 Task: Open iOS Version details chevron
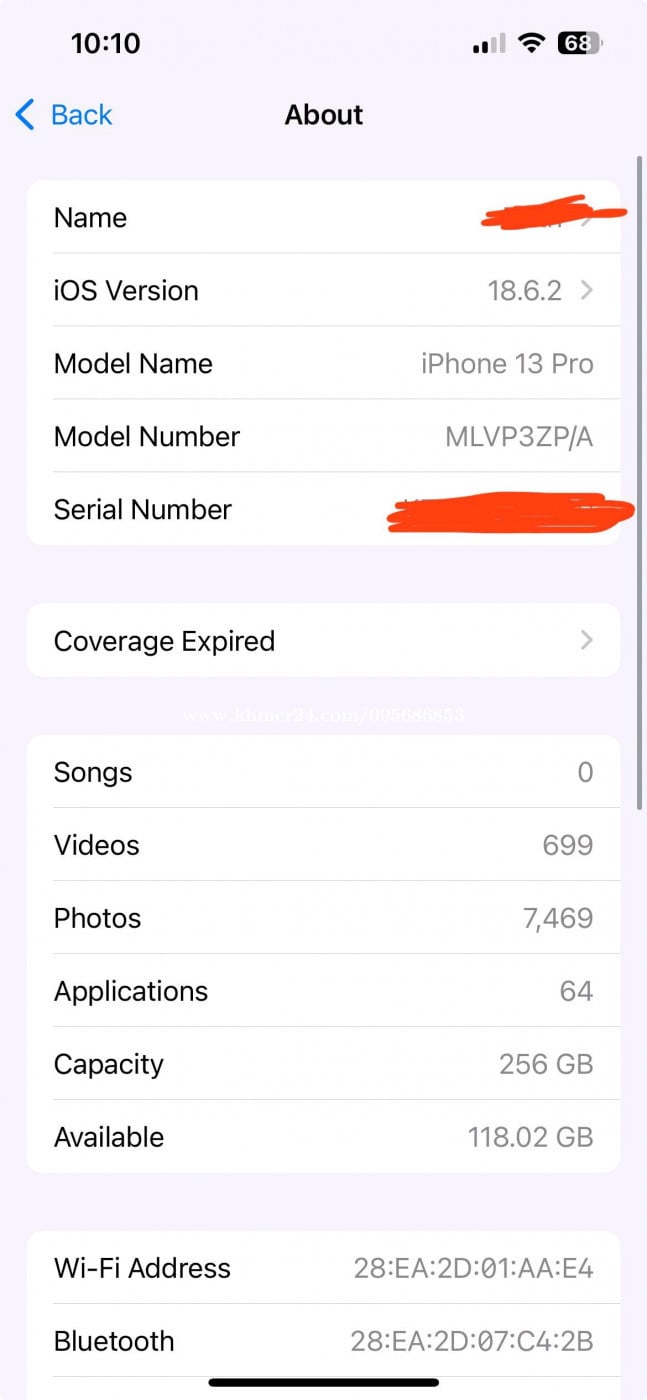pos(587,291)
